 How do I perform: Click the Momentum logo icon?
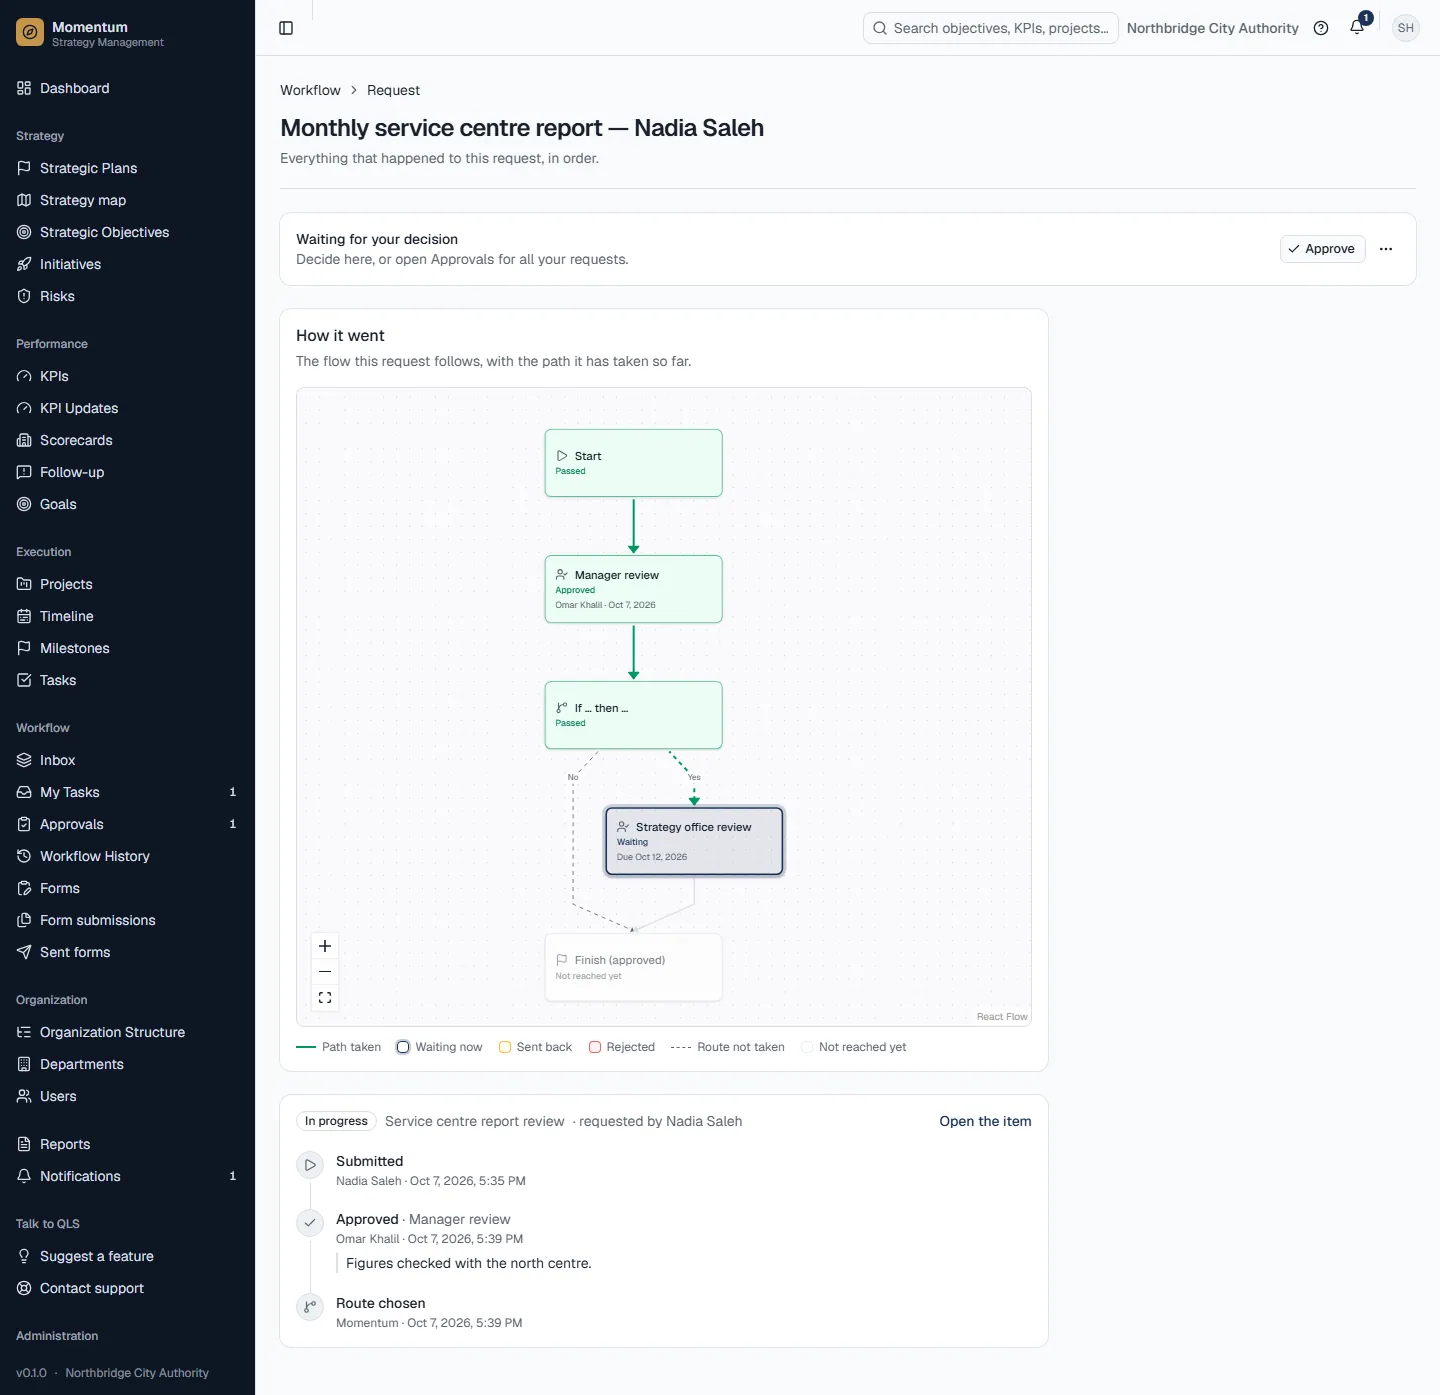pos(30,33)
